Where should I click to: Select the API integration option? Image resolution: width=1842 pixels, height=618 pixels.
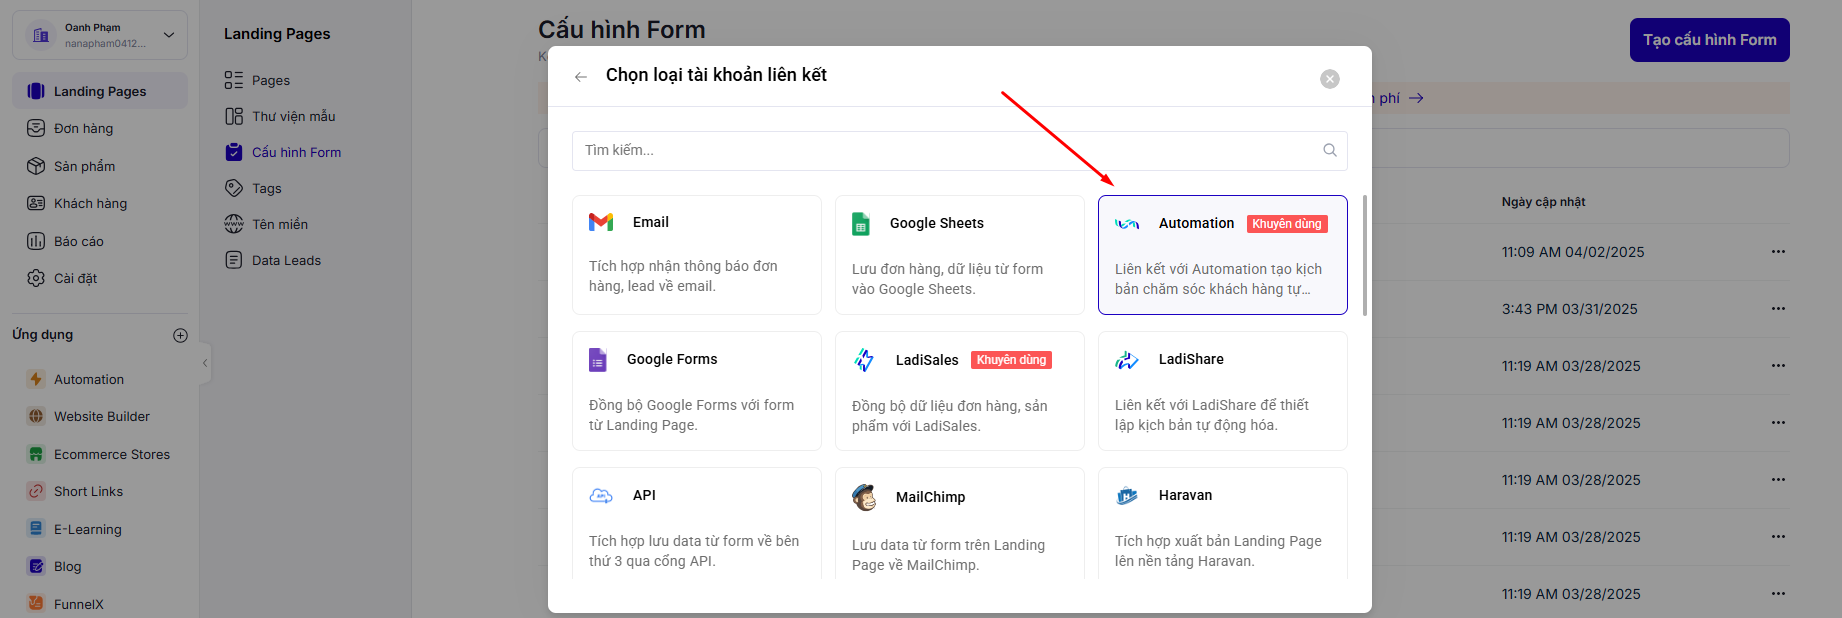[696, 524]
